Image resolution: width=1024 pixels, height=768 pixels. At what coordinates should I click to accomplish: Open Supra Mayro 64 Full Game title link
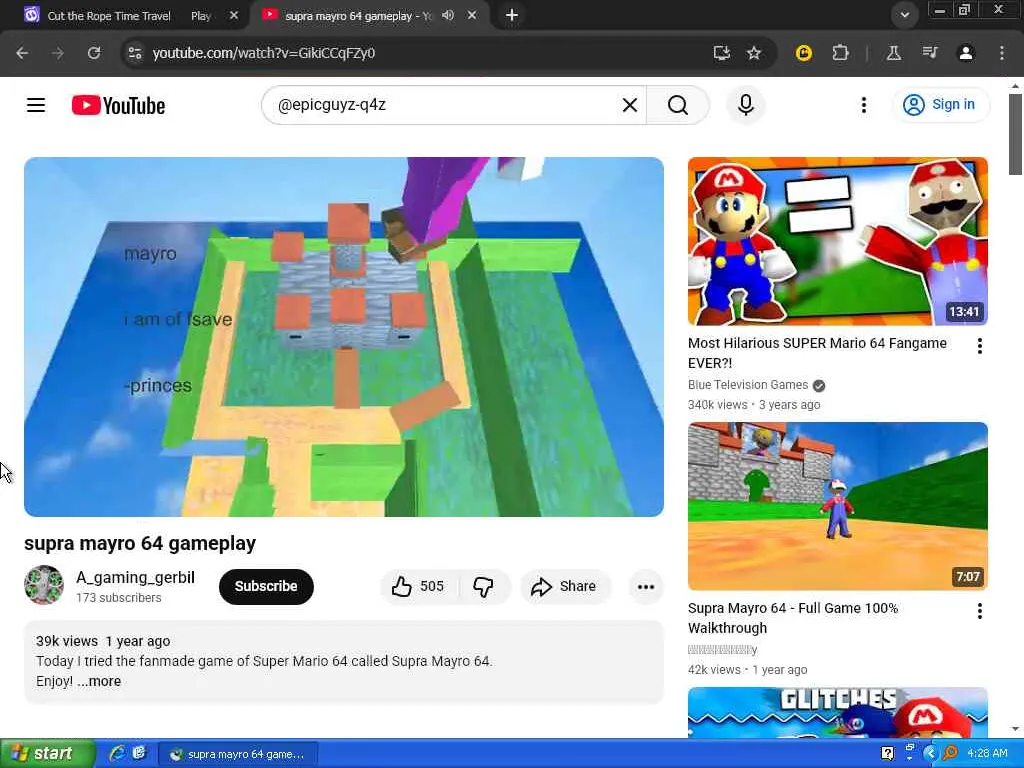(793, 618)
